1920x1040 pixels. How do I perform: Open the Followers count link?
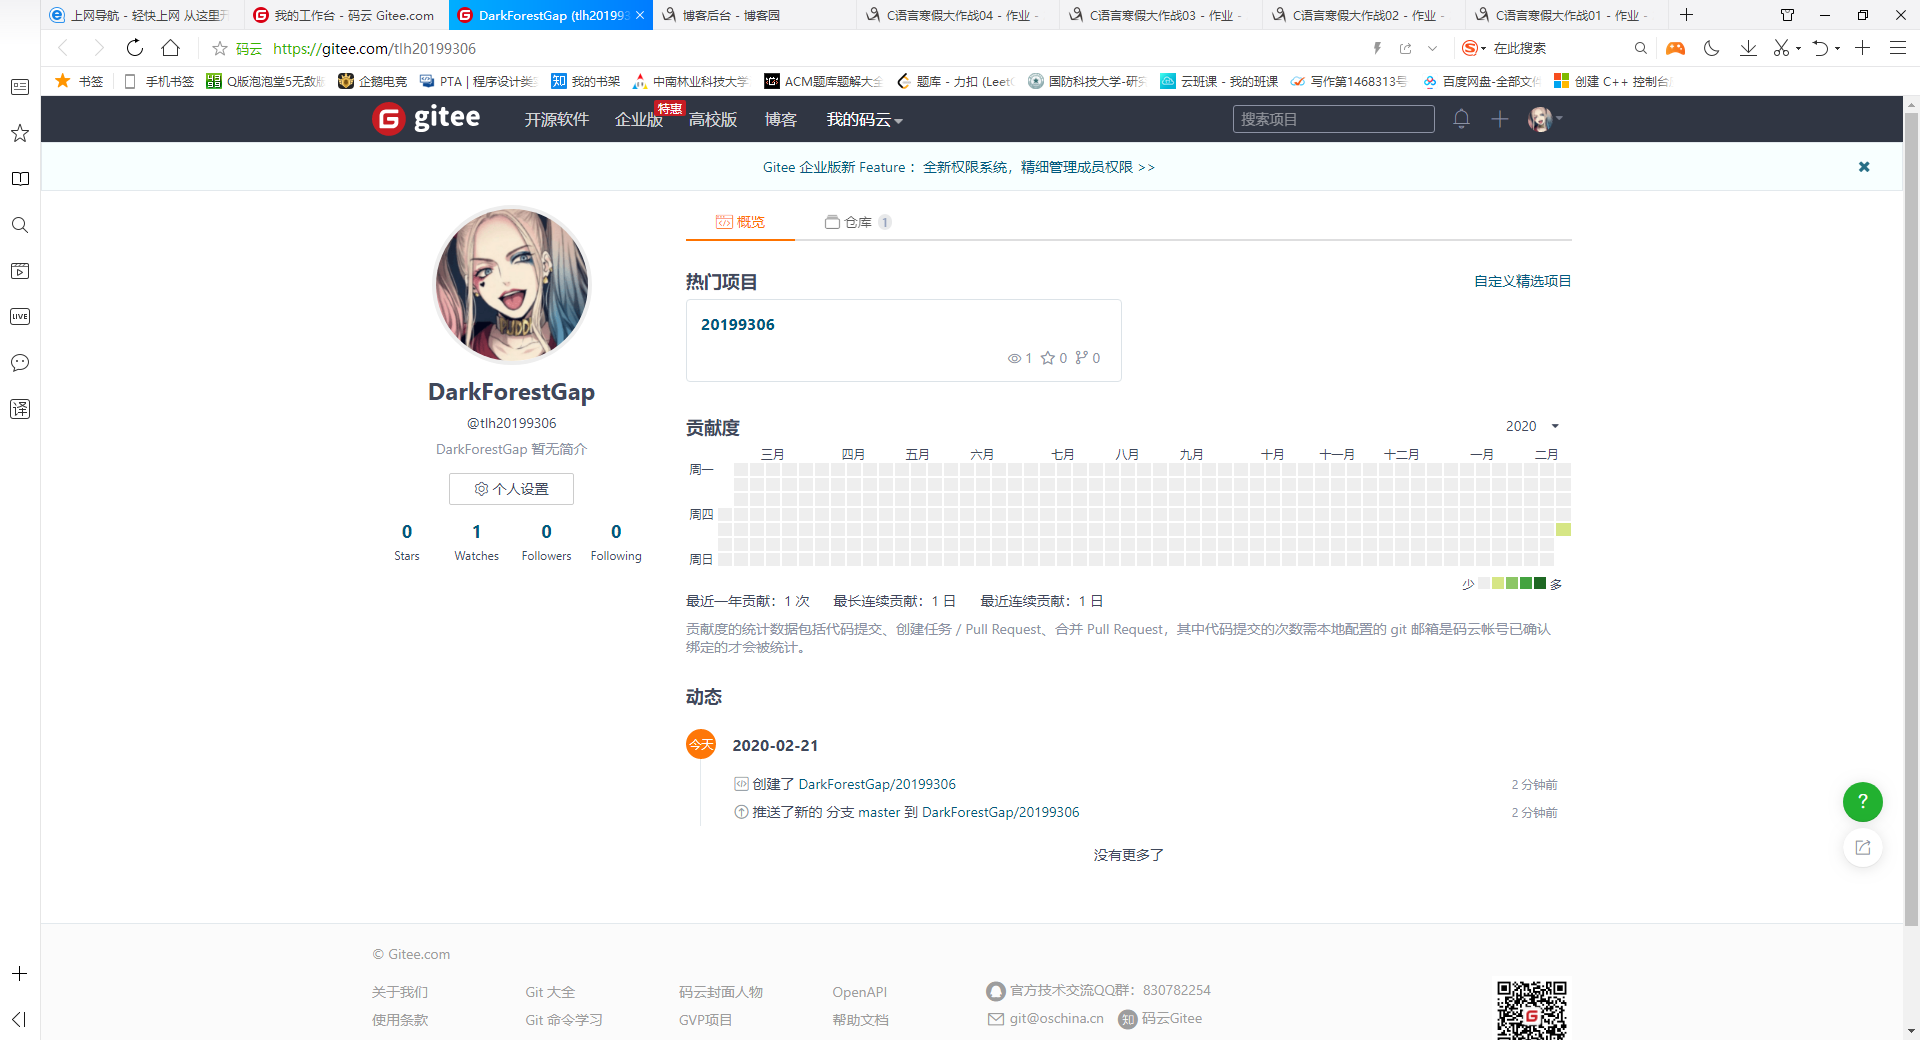pos(546,542)
